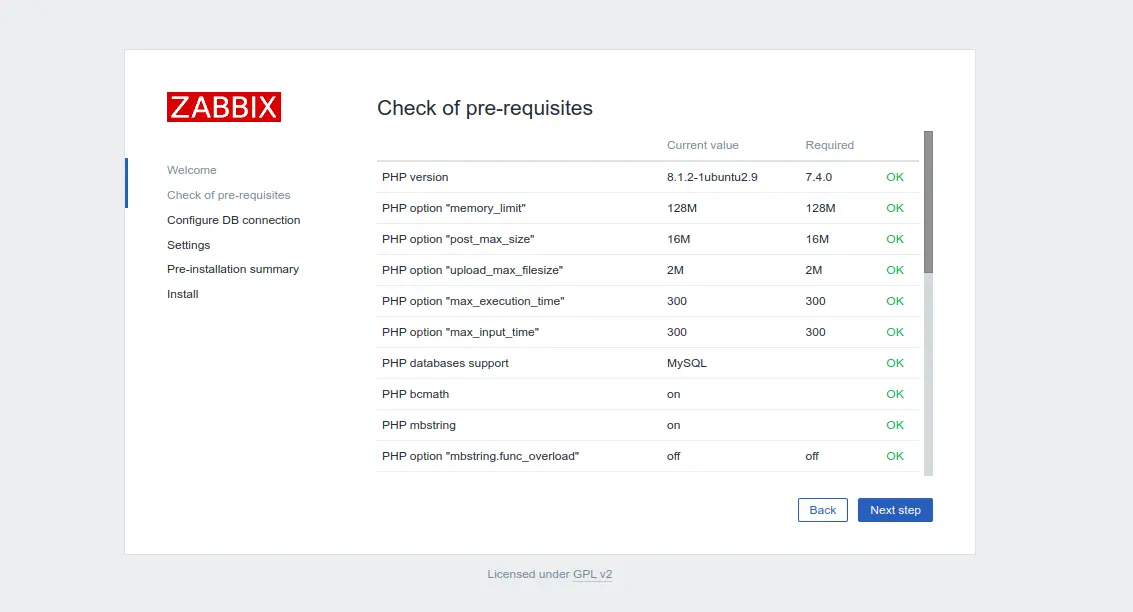
Task: Click the Current value column header
Action: [x=702, y=145]
